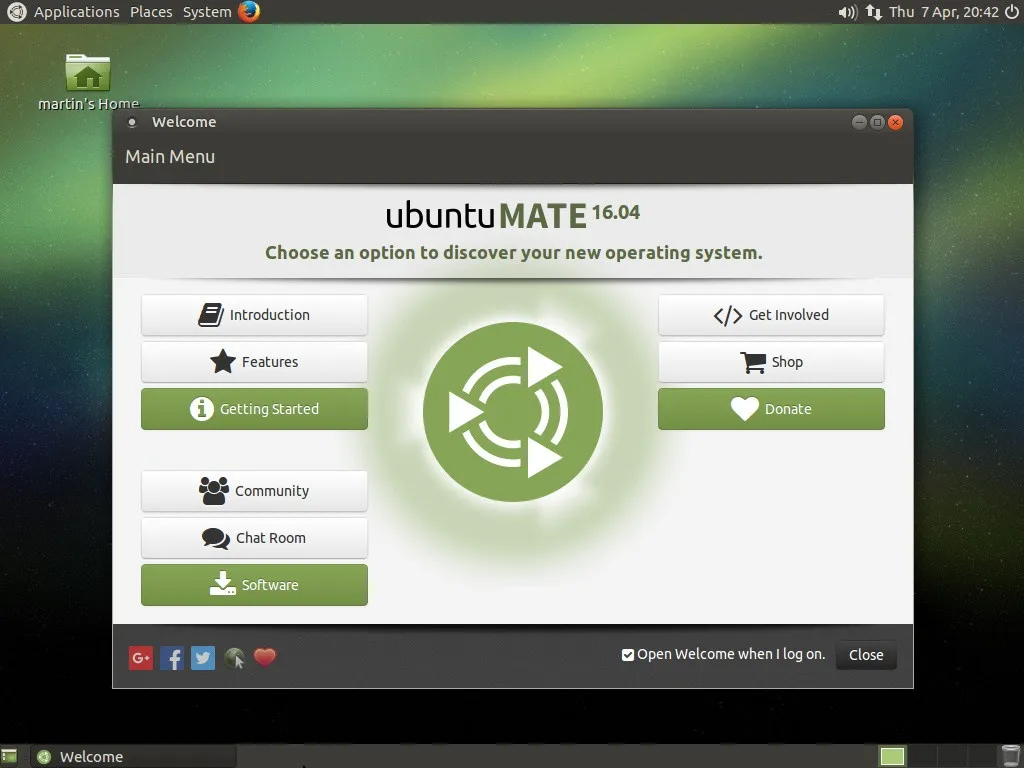Click the volume speaker icon
The width and height of the screenshot is (1024, 768).
pyautogui.click(x=847, y=12)
